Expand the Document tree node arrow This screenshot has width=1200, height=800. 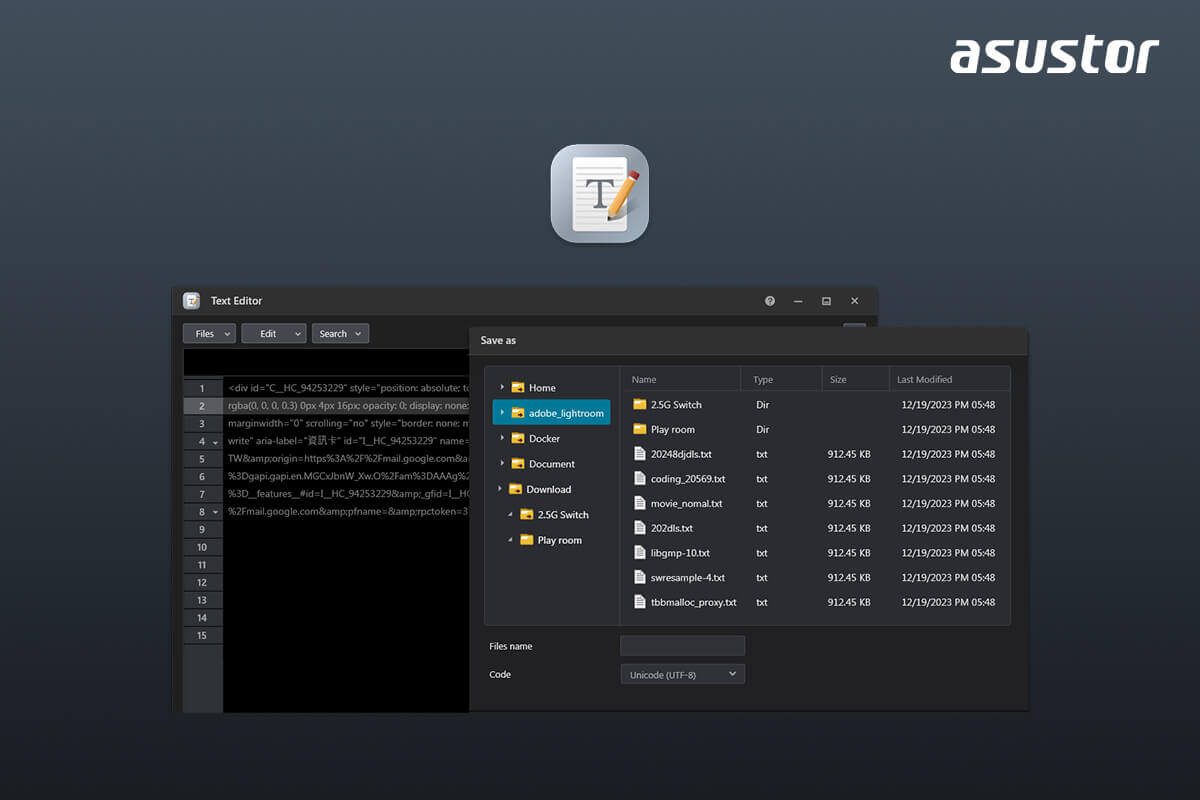tap(502, 464)
